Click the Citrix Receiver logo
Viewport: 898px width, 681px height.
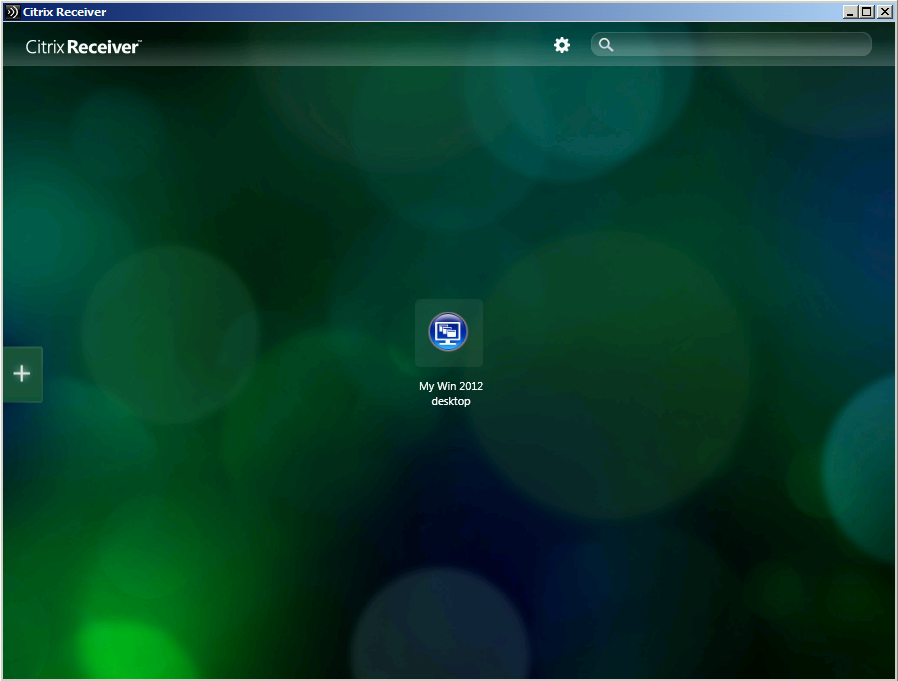click(84, 47)
